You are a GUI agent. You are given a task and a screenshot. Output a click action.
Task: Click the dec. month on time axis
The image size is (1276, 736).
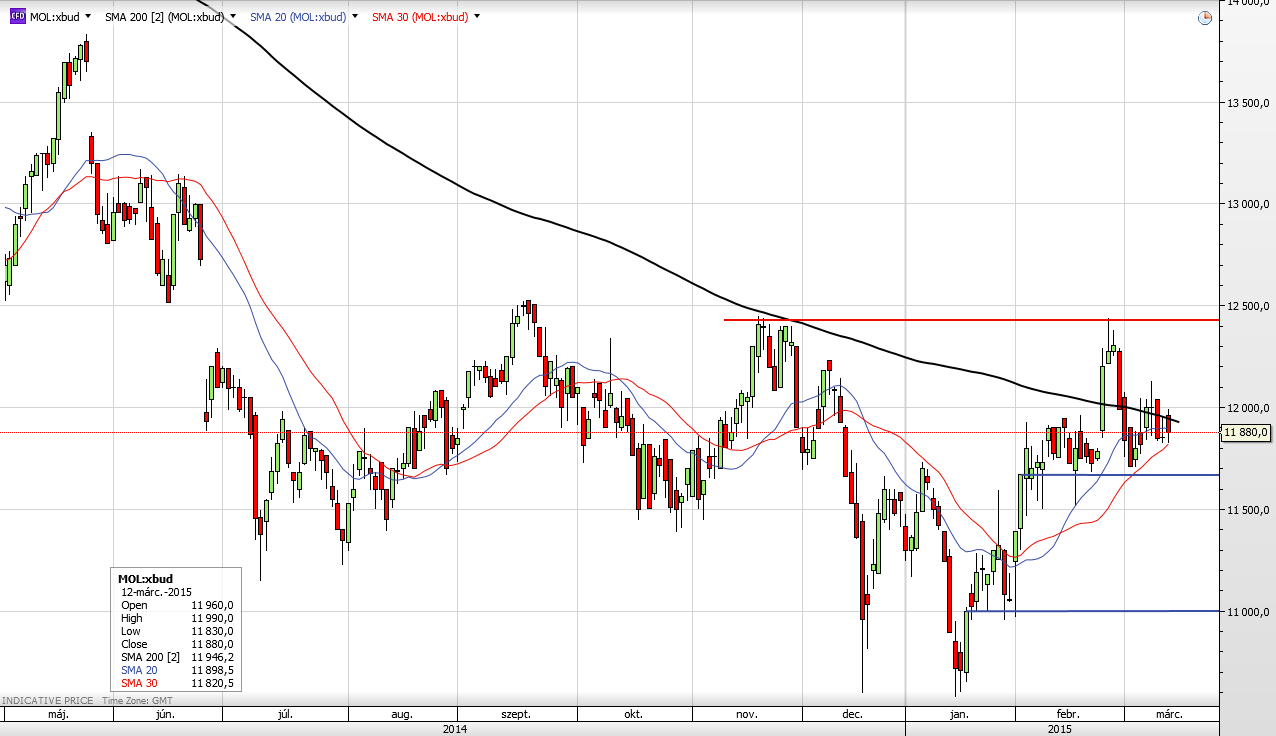[x=853, y=715]
